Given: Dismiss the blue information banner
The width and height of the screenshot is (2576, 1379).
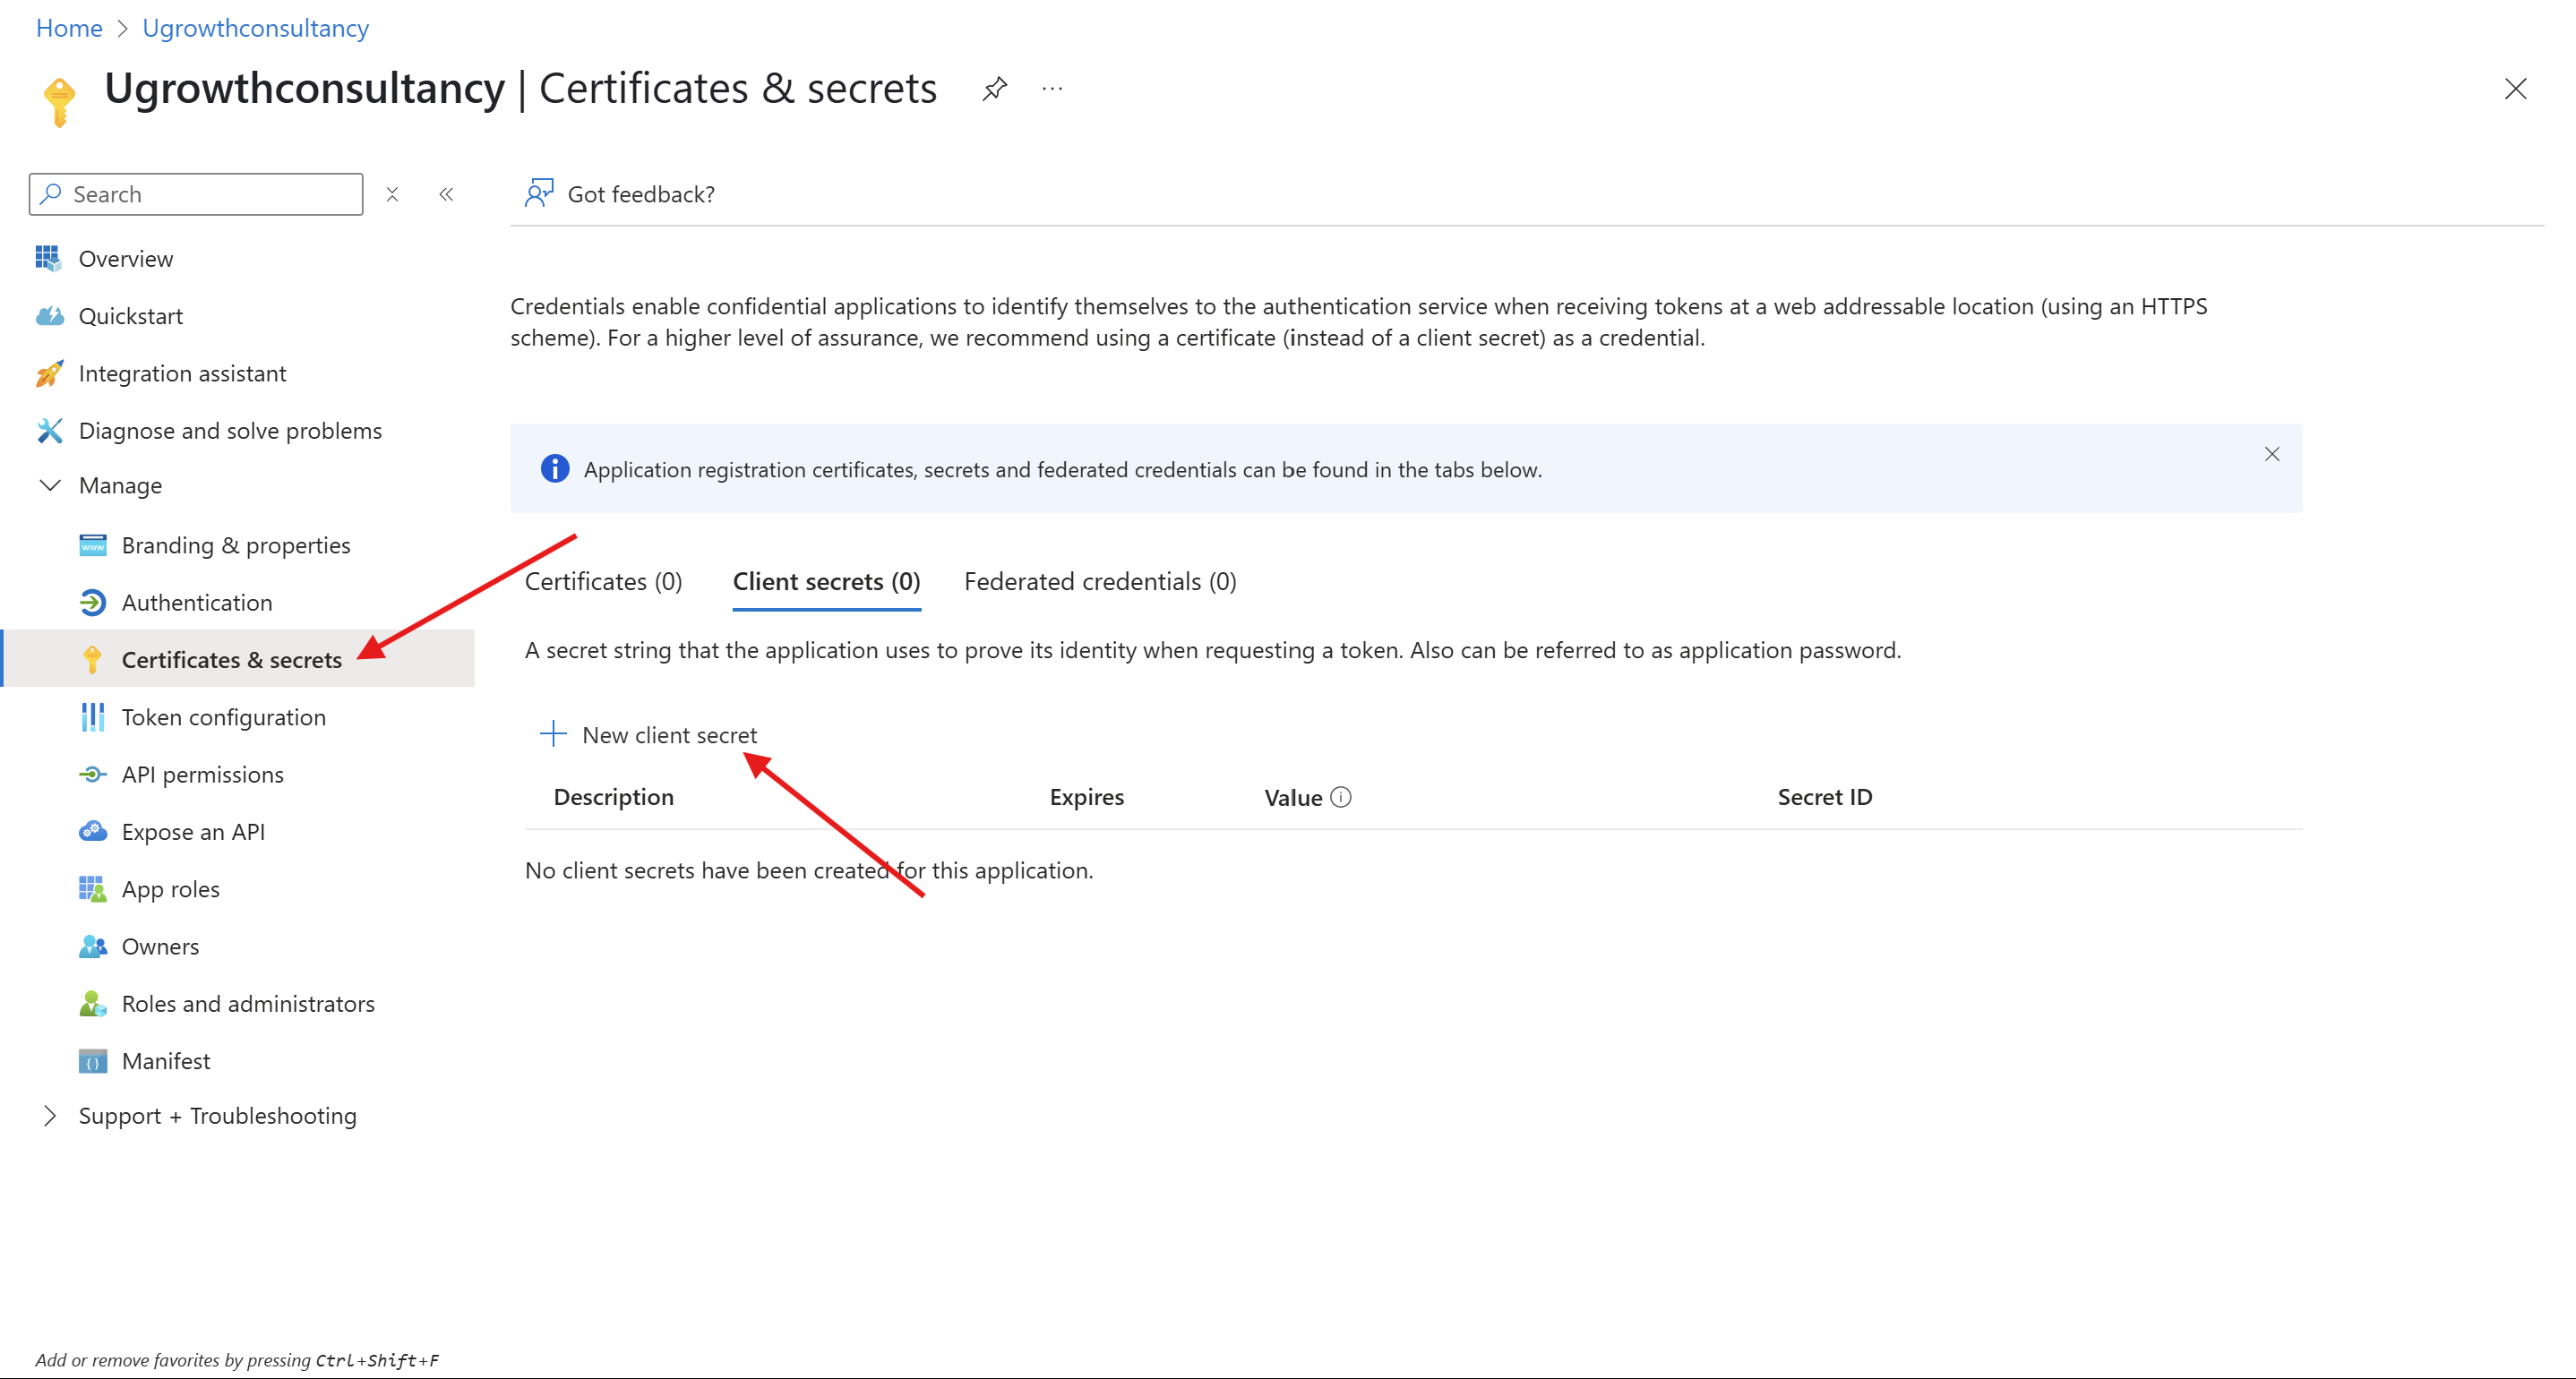Looking at the screenshot, I should coord(2272,454).
